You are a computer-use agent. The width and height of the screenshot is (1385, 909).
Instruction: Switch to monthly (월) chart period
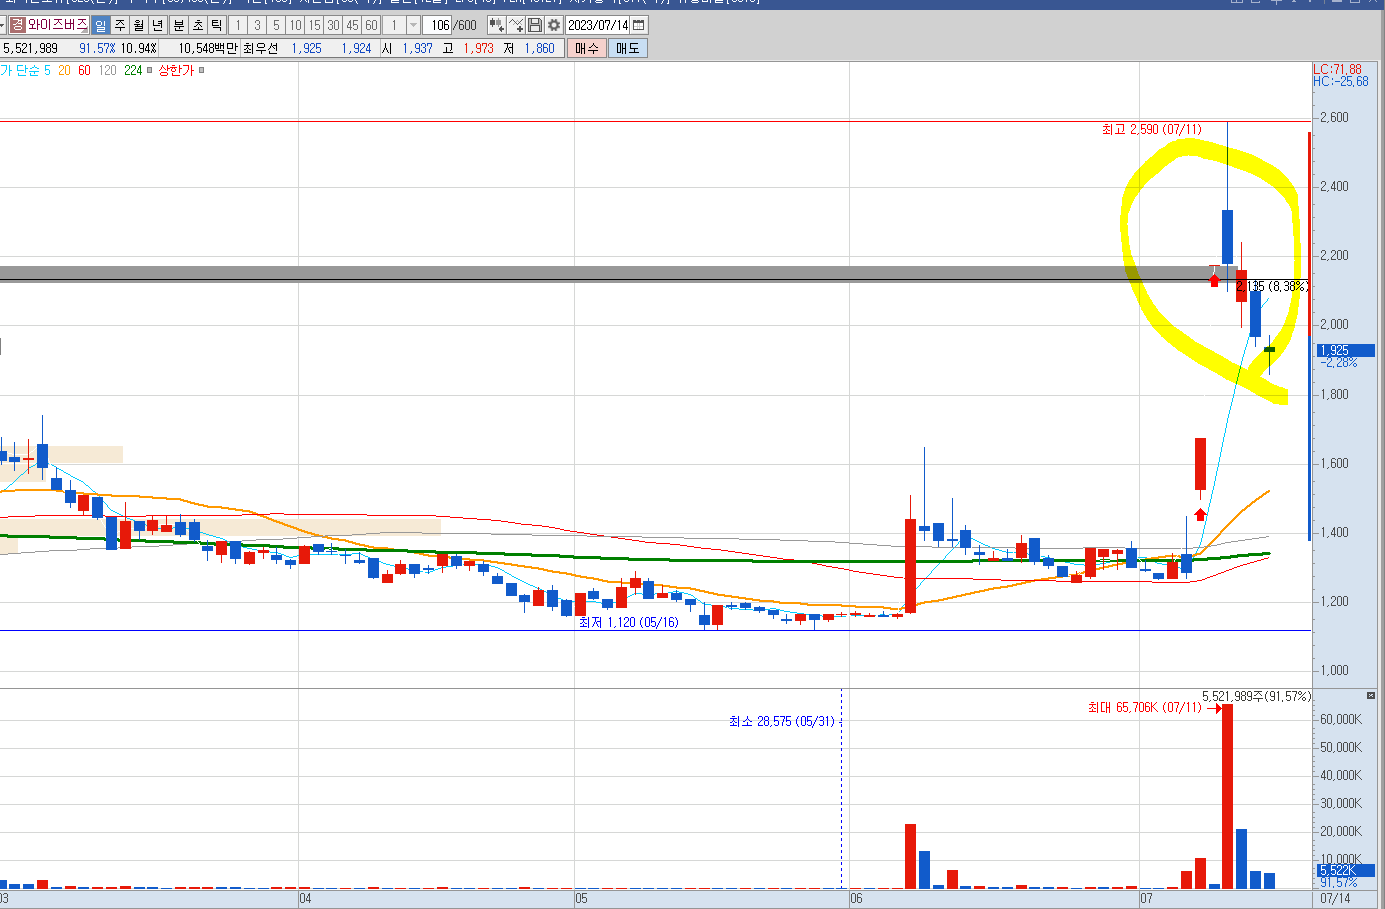(139, 25)
